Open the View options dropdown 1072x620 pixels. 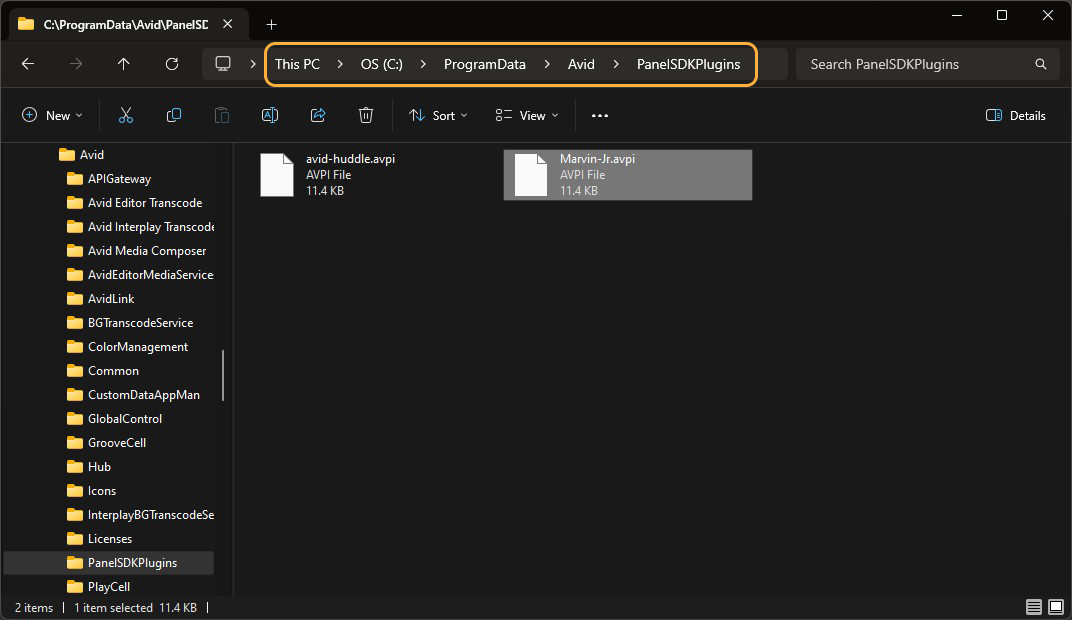click(x=527, y=116)
